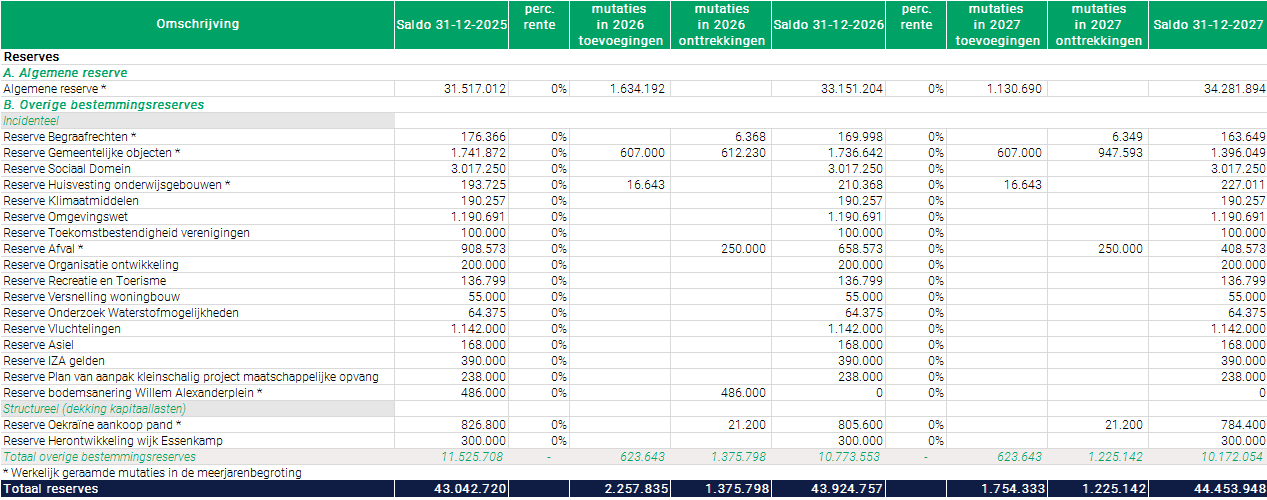Image resolution: width=1267 pixels, height=500 pixels.
Task: Select the Saldo 31-12-2025 column header
Action: click(x=452, y=24)
